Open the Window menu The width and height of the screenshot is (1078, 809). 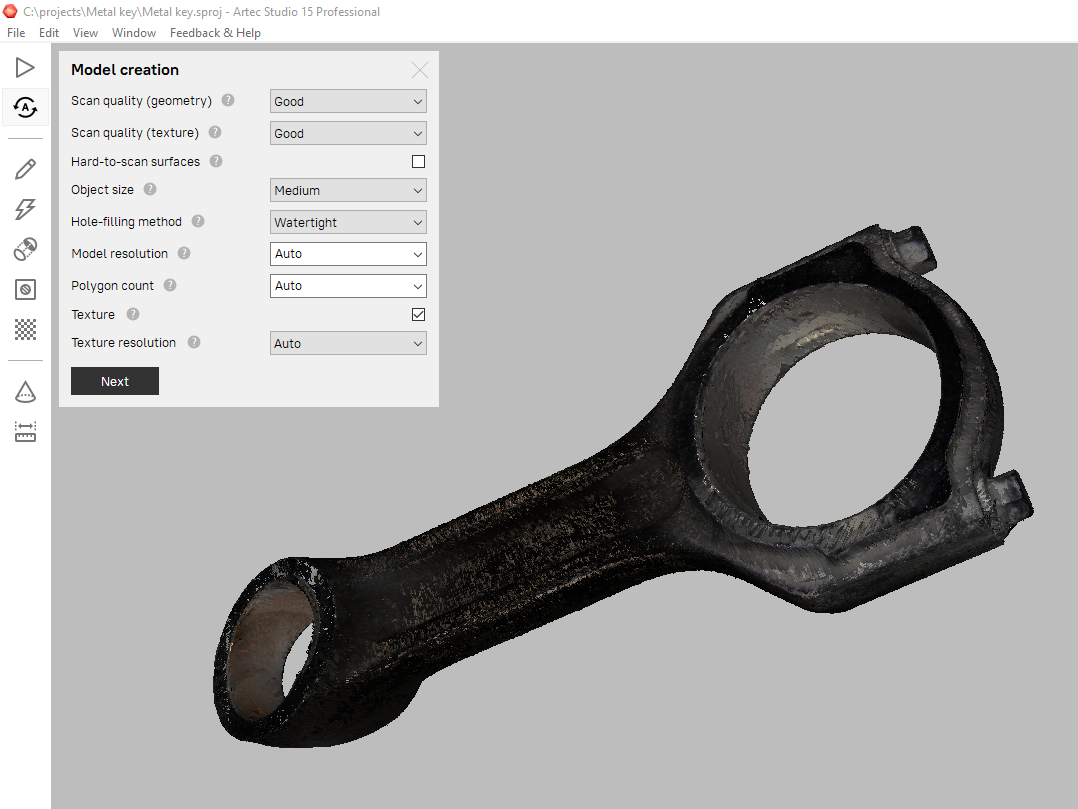tap(134, 32)
